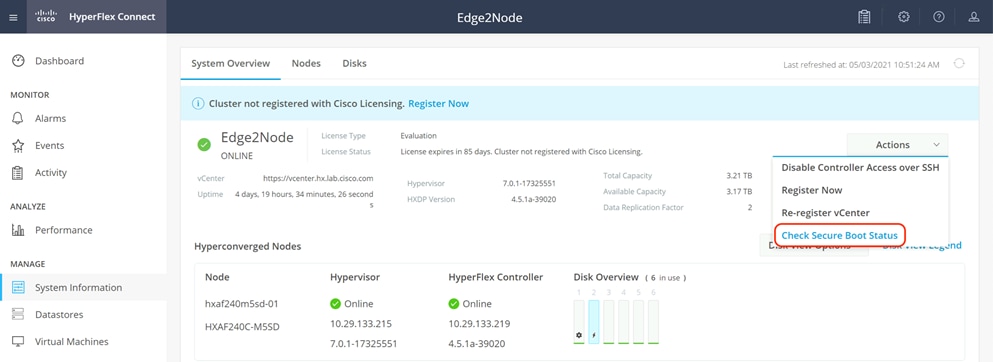The image size is (993, 362).
Task: Select disk slot 3 in Disk Overview
Action: [x=609, y=322]
